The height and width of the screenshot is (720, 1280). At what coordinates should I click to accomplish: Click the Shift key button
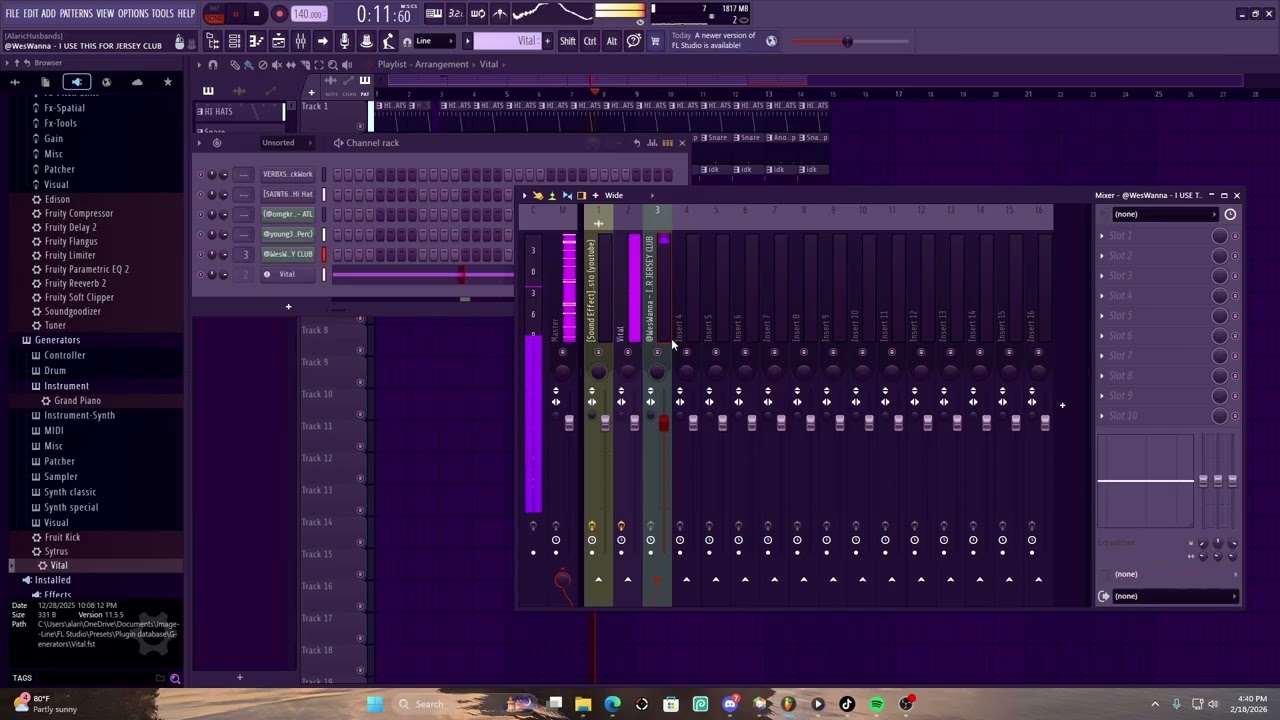[567, 41]
